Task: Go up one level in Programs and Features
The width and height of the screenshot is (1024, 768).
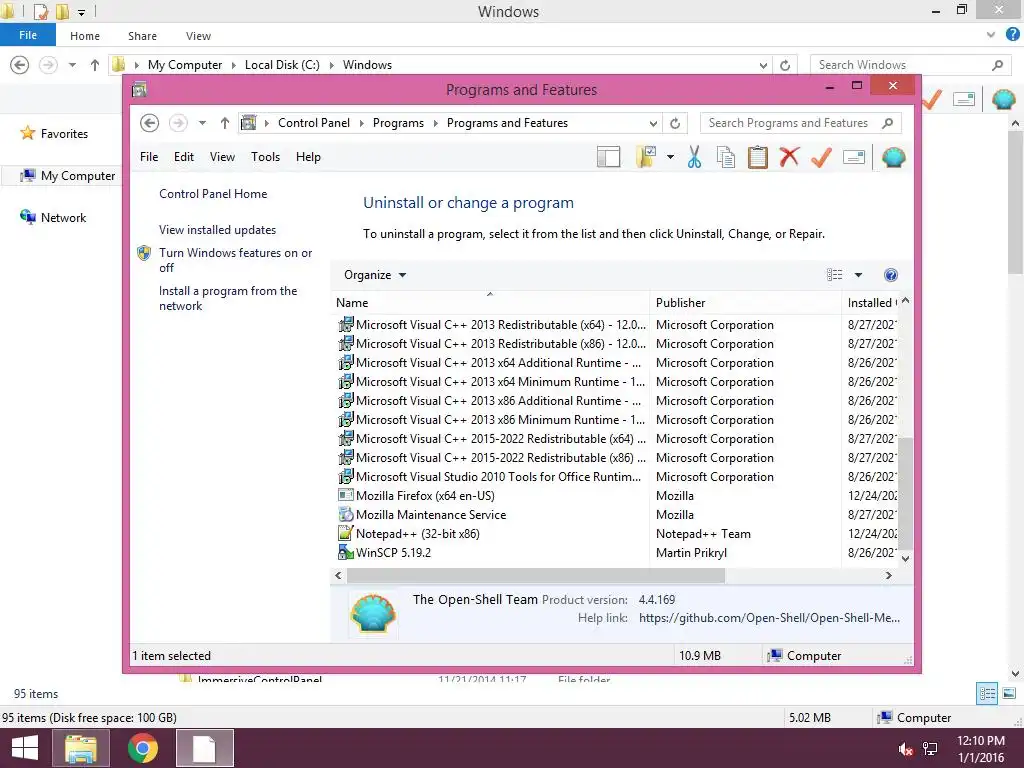Action: coord(225,123)
